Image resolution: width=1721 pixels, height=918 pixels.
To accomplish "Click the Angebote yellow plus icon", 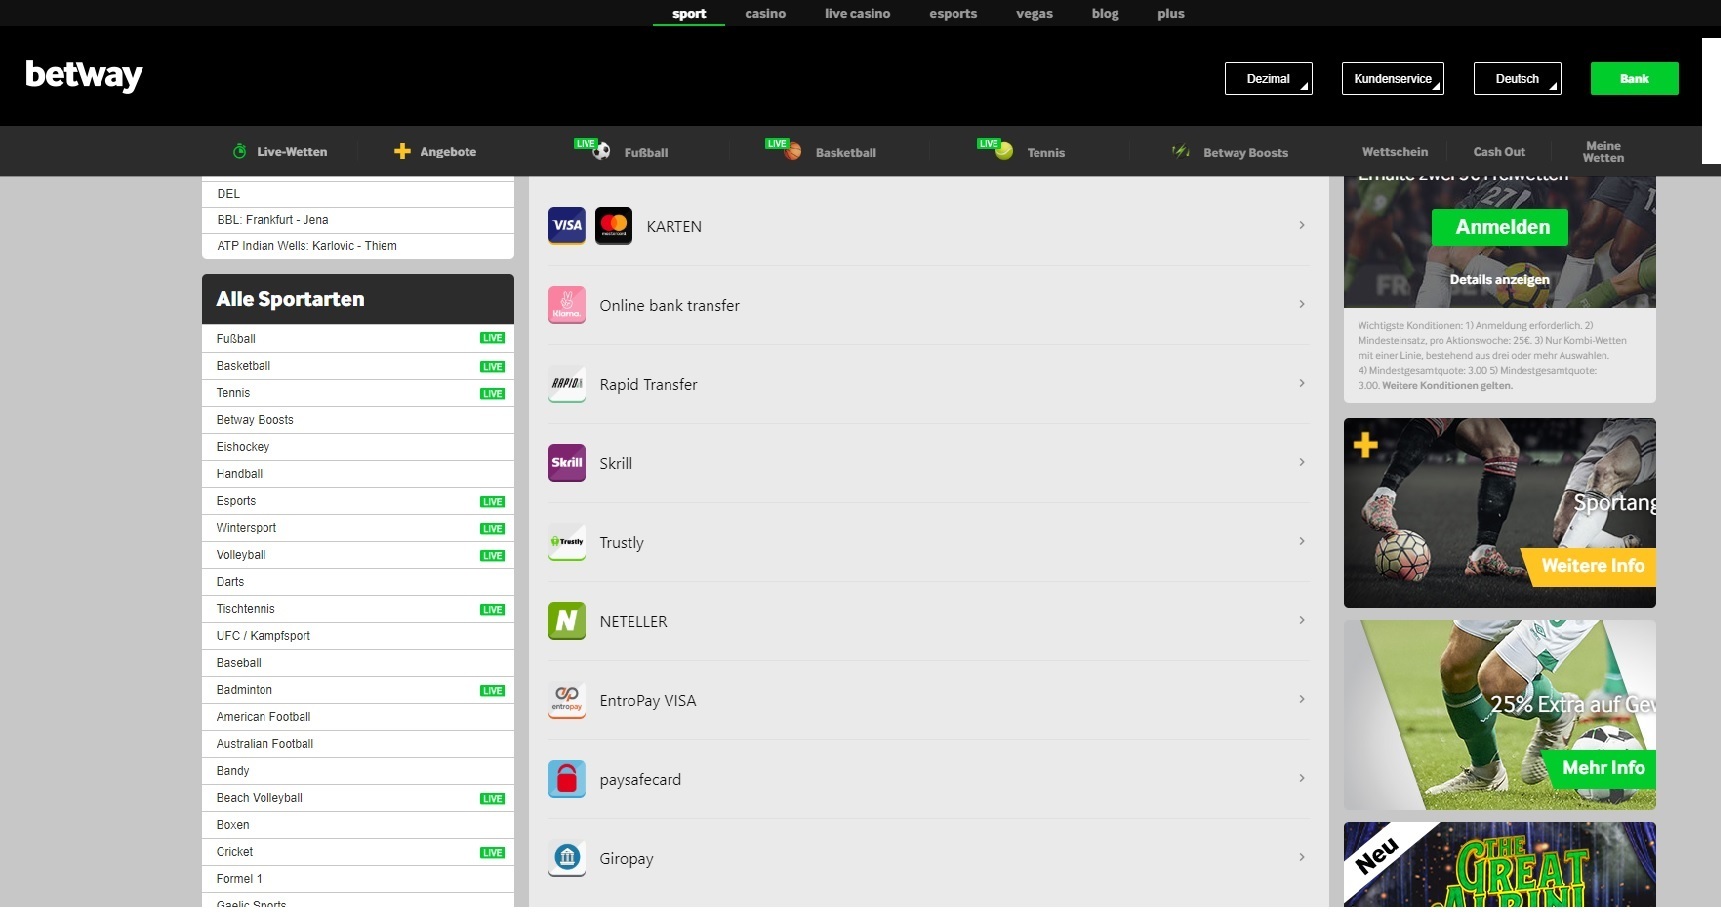I will coord(402,151).
